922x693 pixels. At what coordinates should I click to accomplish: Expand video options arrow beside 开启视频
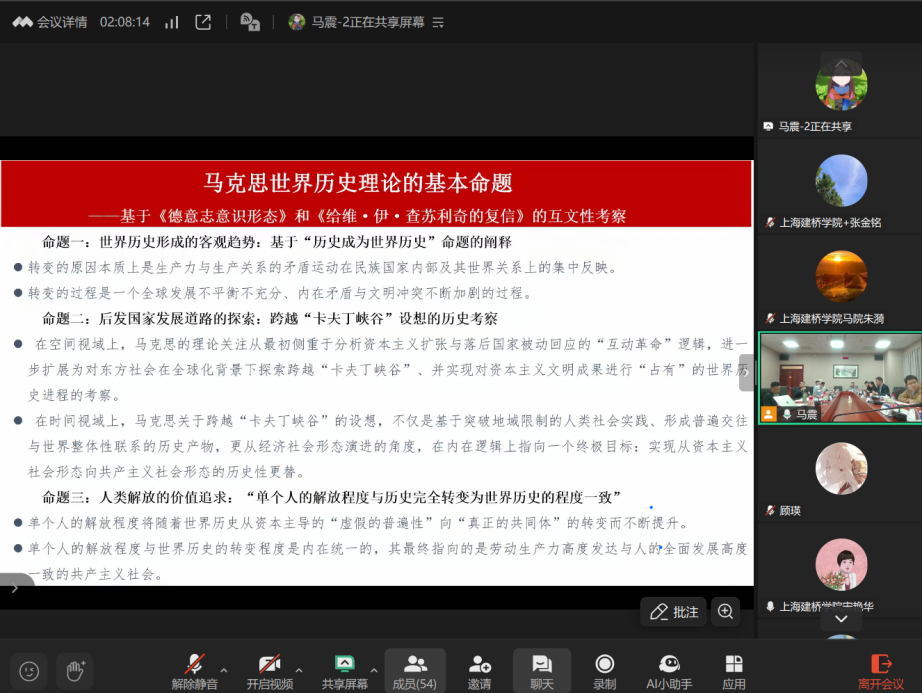pos(299,670)
